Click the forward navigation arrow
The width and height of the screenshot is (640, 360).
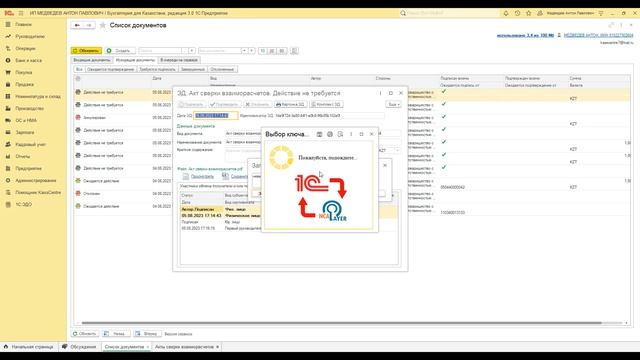point(89,25)
